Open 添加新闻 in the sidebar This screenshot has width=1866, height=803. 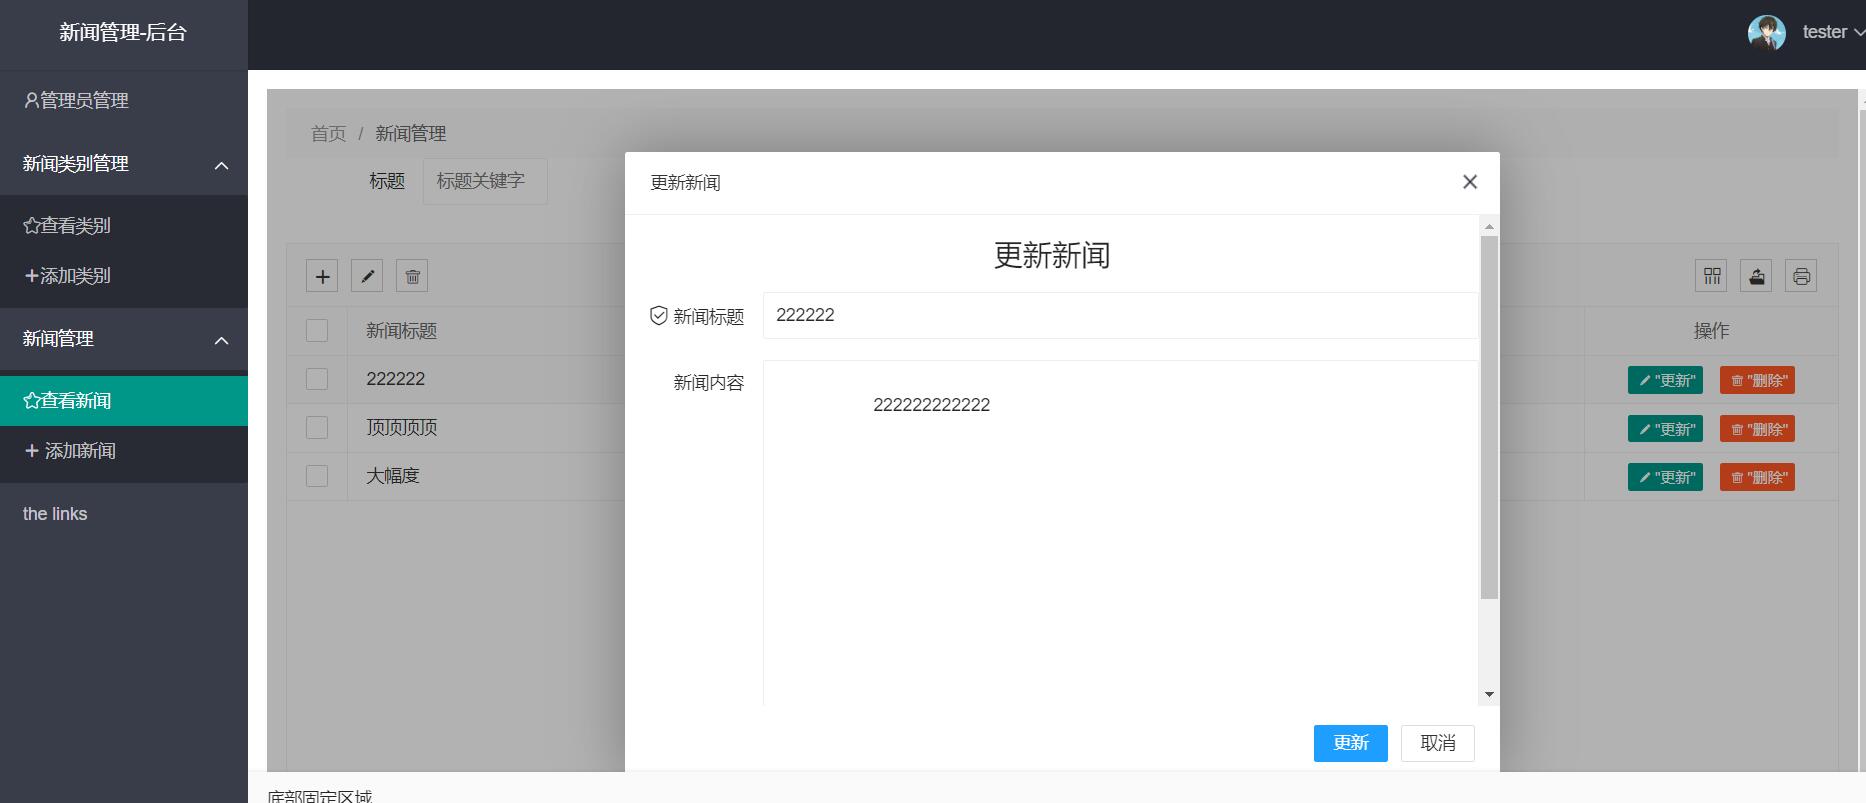(x=124, y=451)
